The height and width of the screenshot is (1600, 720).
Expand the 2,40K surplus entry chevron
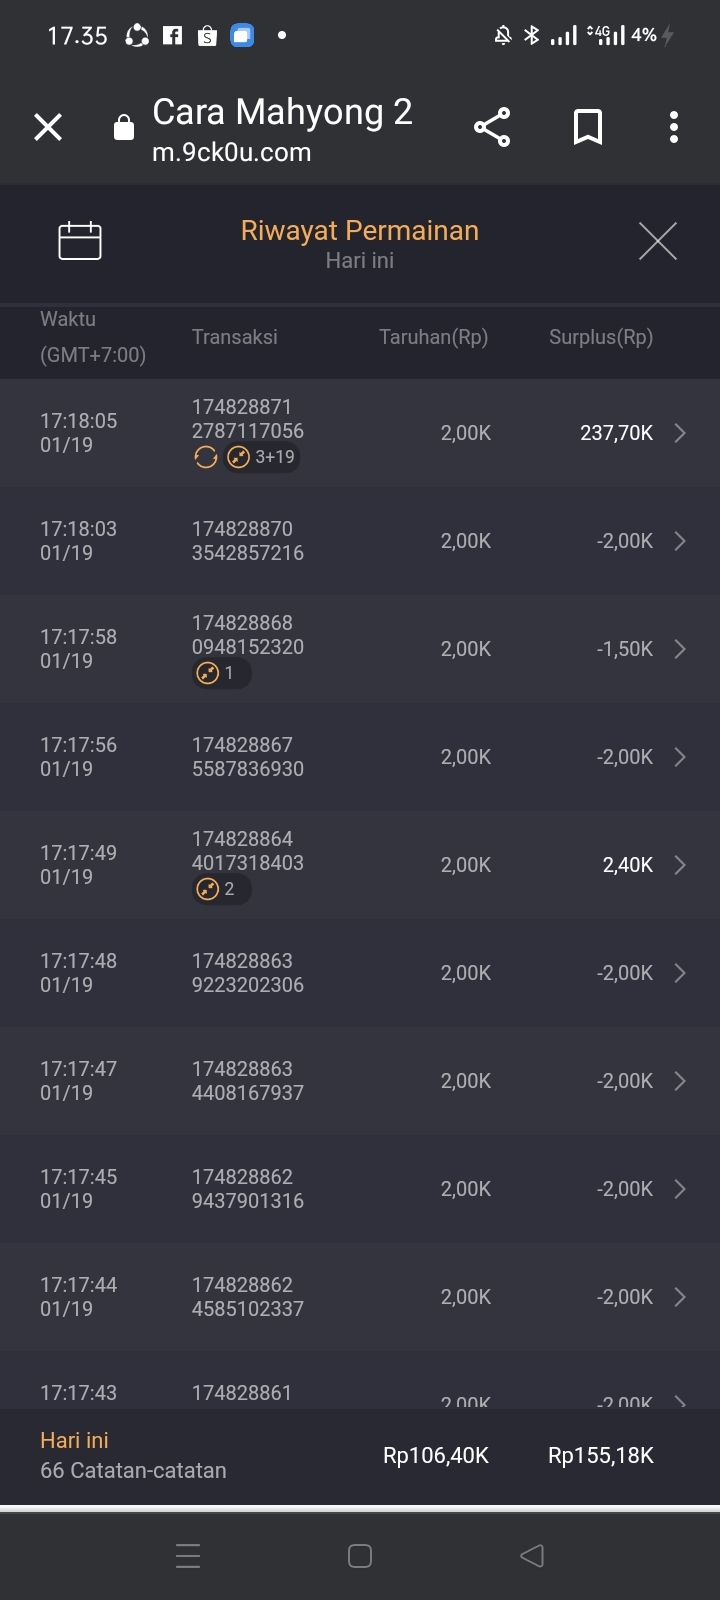(x=680, y=865)
